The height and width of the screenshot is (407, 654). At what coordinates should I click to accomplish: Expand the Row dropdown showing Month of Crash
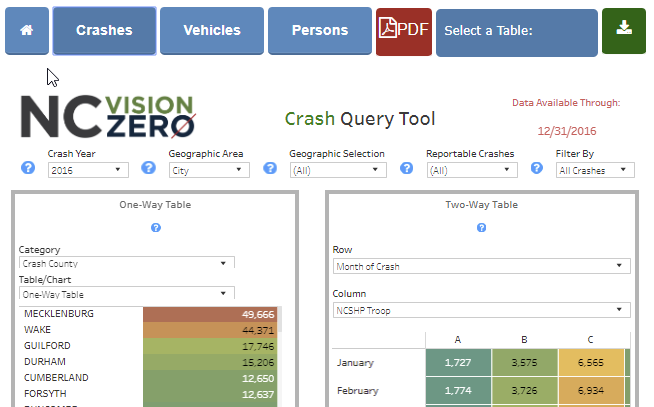(481, 266)
